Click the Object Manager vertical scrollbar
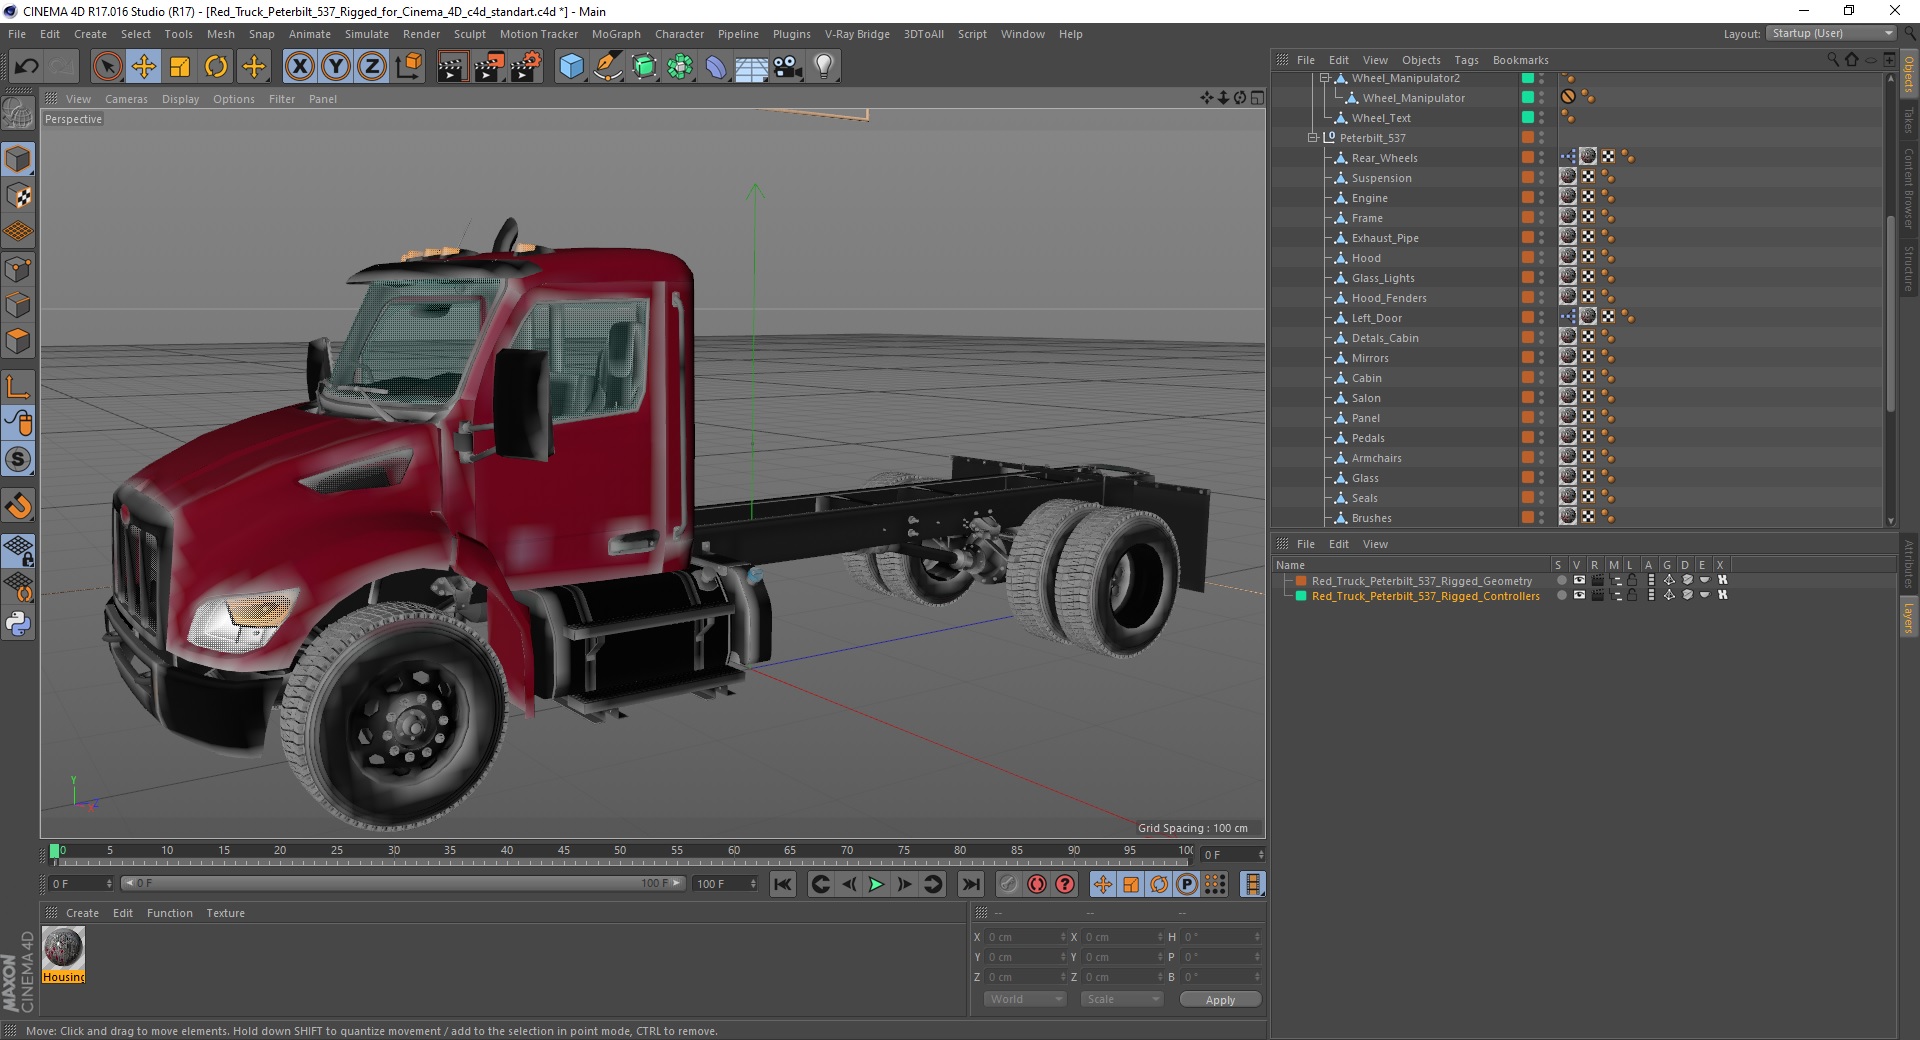 click(1890, 314)
